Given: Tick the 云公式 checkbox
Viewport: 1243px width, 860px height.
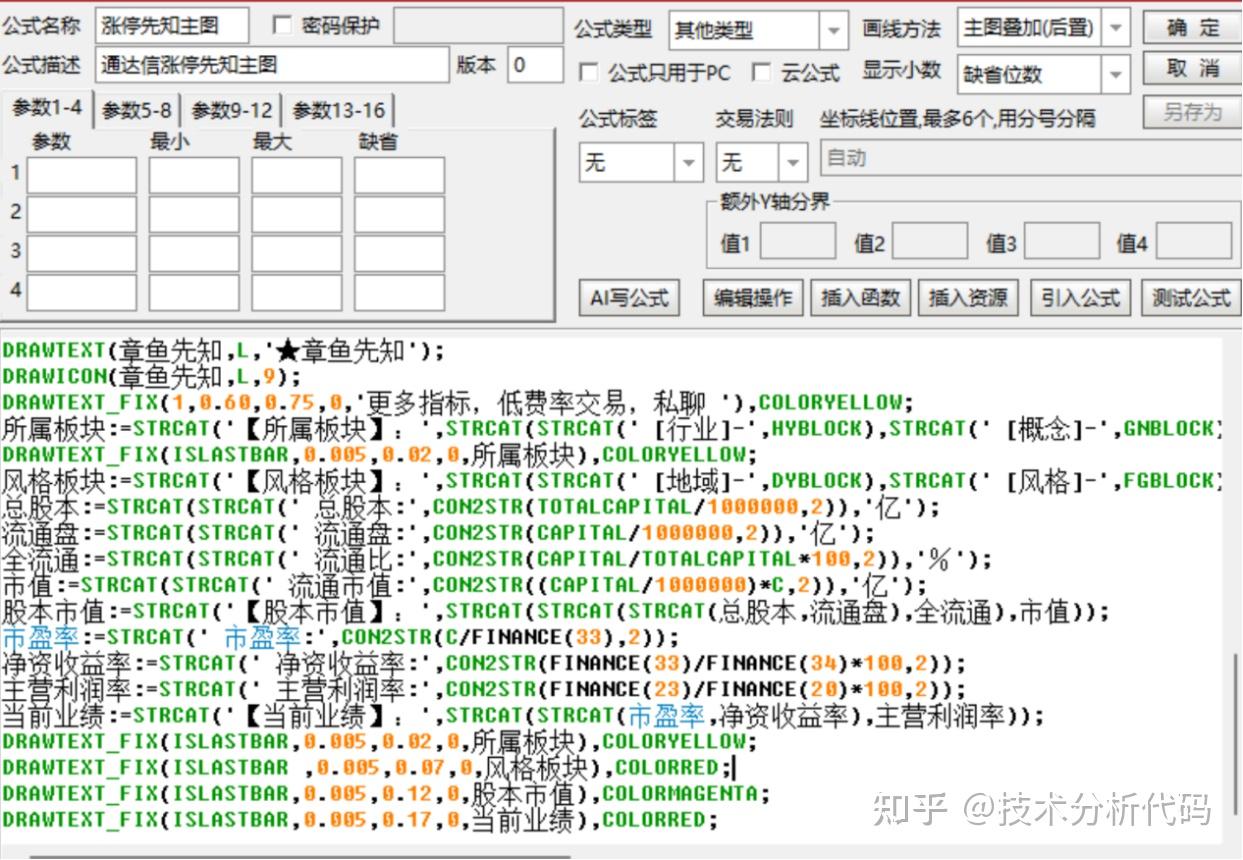Looking at the screenshot, I should [762, 73].
